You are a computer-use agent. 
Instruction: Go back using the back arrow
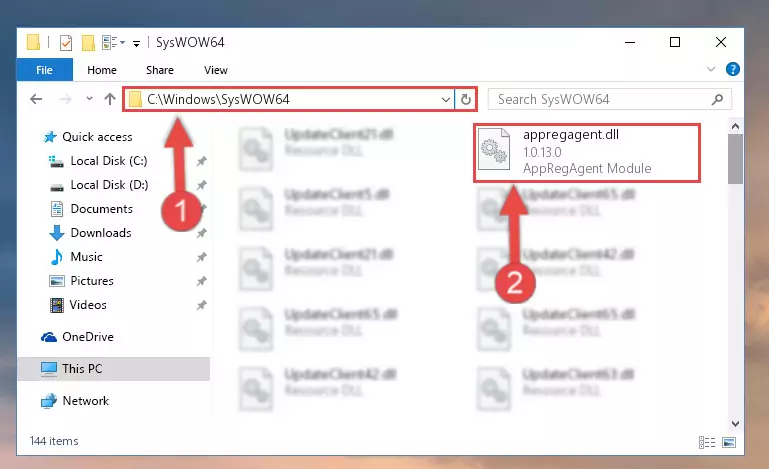coord(36,100)
